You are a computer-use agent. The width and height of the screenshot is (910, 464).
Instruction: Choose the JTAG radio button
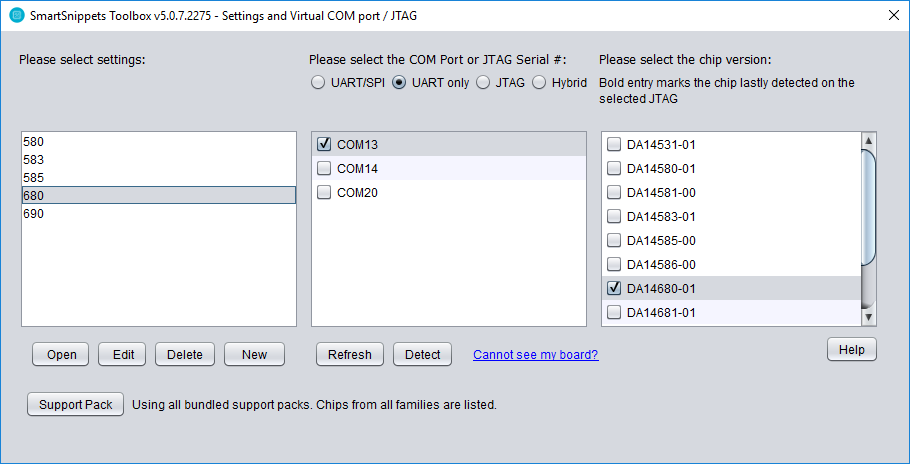click(x=483, y=83)
